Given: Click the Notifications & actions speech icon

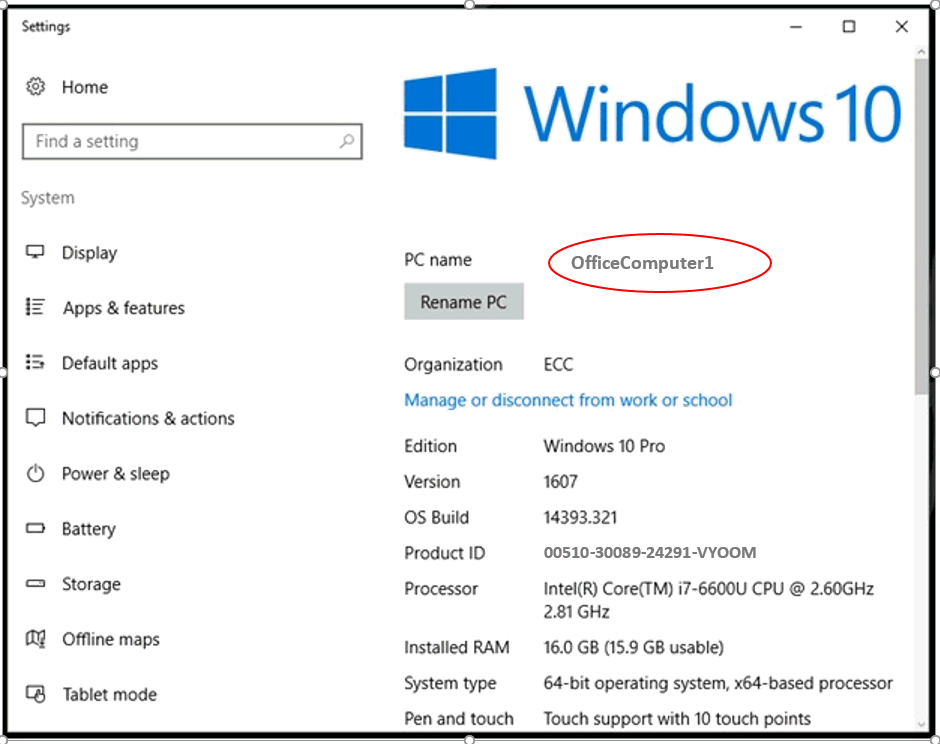Looking at the screenshot, I should 36,418.
